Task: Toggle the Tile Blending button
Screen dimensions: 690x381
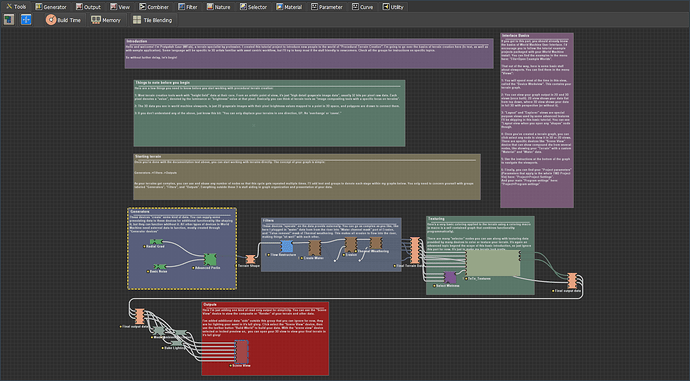Action: click(x=153, y=20)
